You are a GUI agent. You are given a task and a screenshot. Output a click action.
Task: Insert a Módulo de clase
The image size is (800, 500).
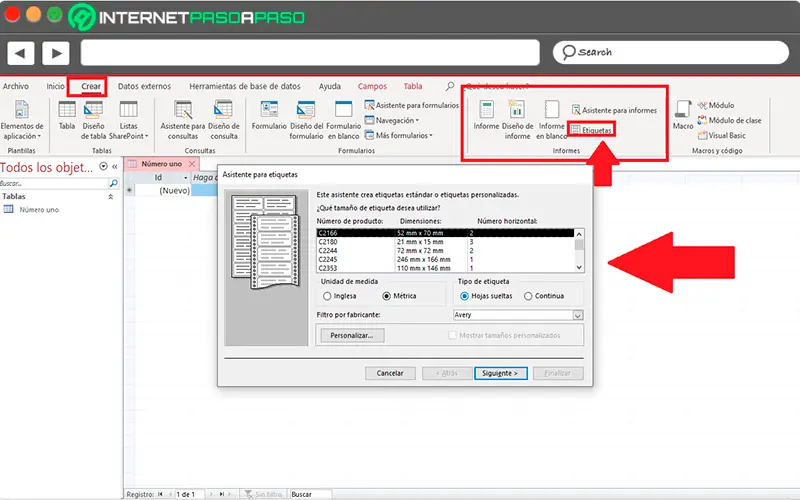point(730,120)
